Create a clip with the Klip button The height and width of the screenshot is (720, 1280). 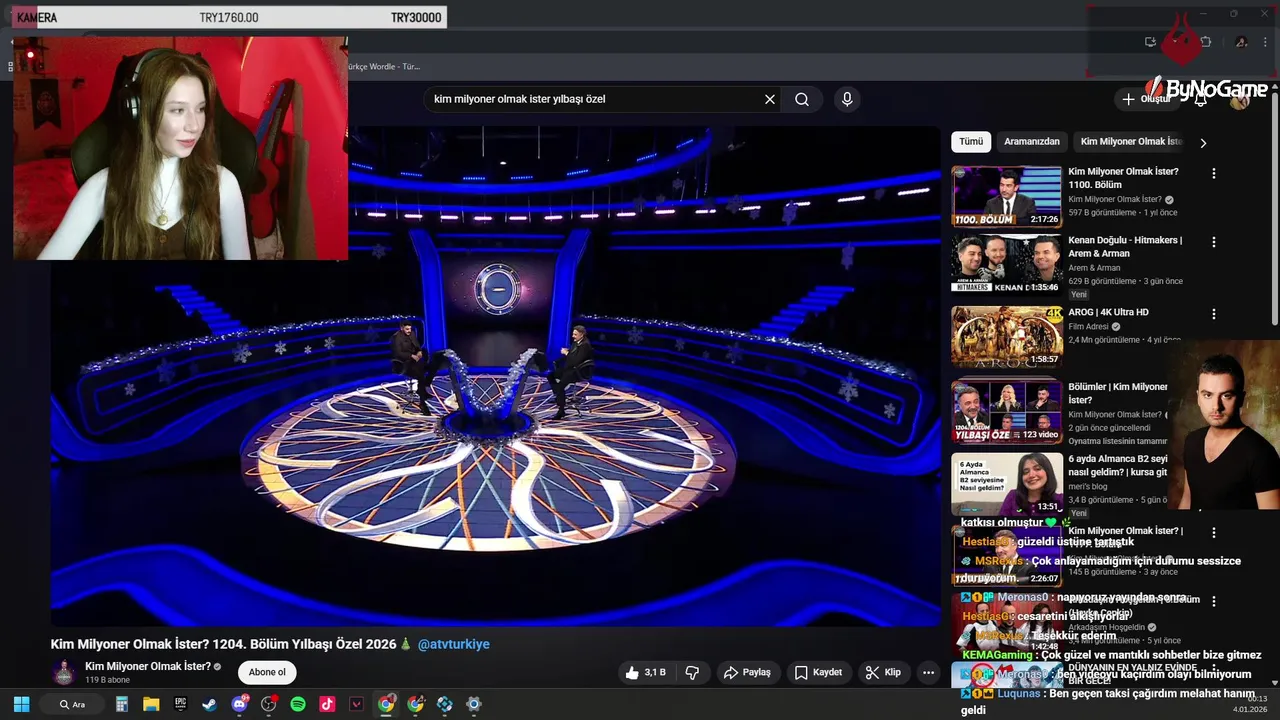click(883, 673)
